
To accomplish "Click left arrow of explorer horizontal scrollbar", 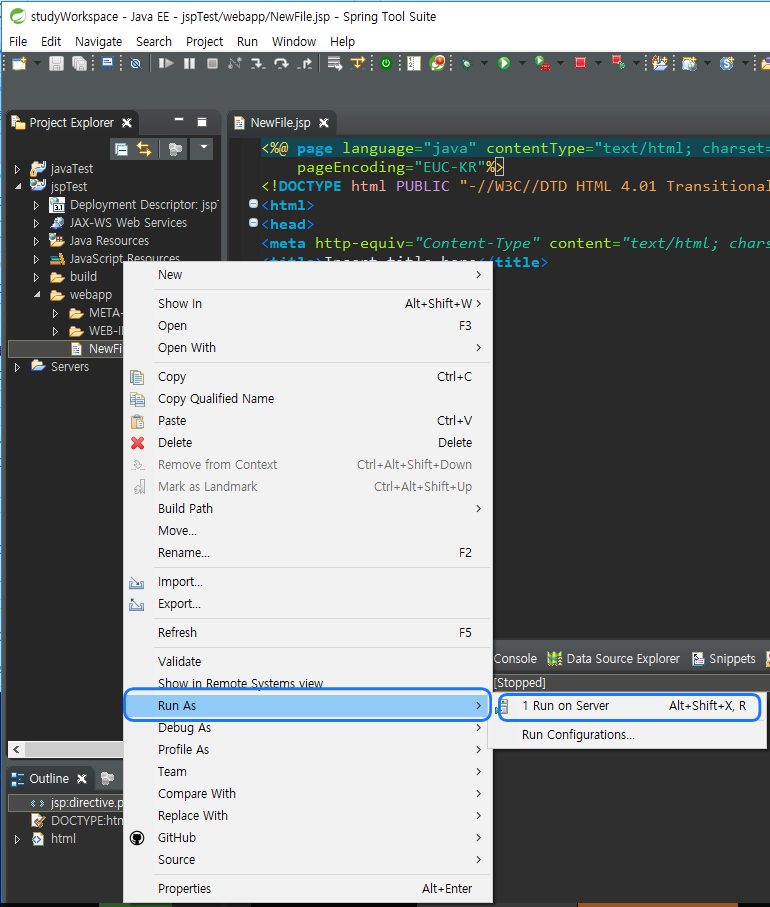I will point(16,749).
